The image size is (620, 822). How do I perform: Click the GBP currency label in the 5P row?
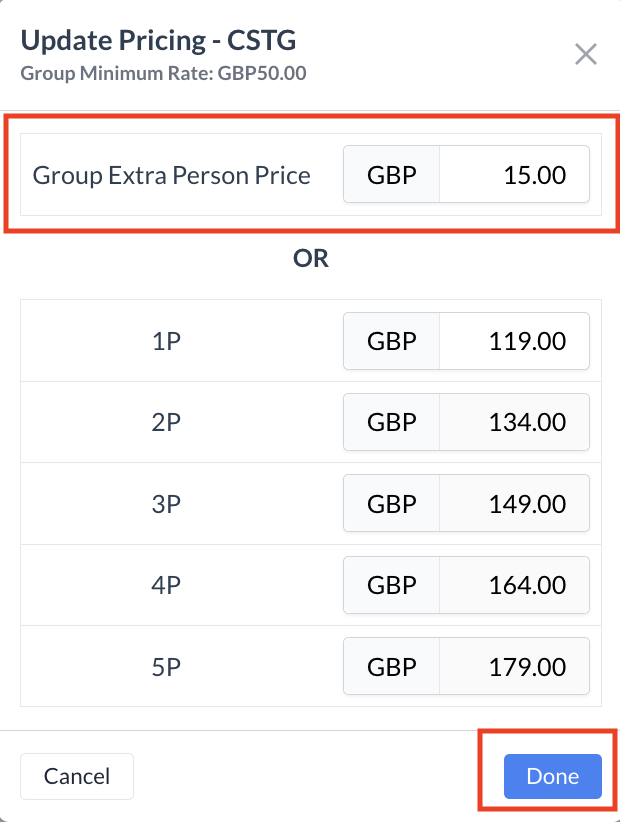point(392,667)
